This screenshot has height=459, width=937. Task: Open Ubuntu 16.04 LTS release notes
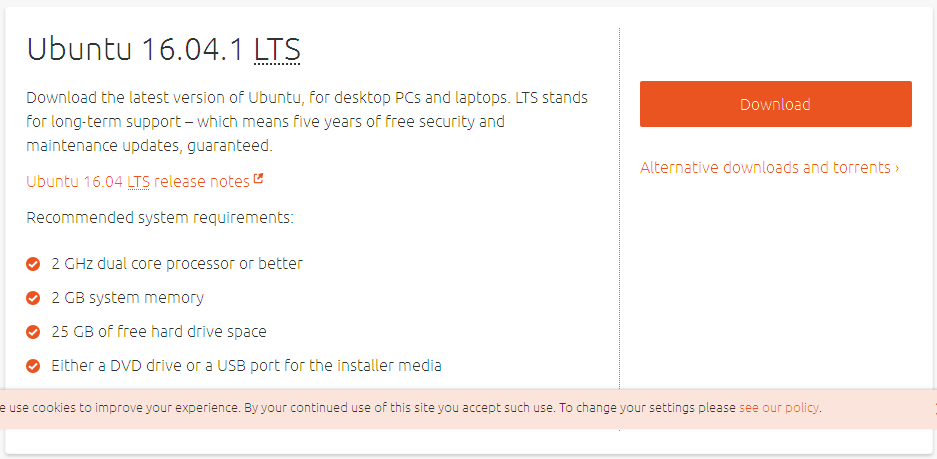pos(138,182)
